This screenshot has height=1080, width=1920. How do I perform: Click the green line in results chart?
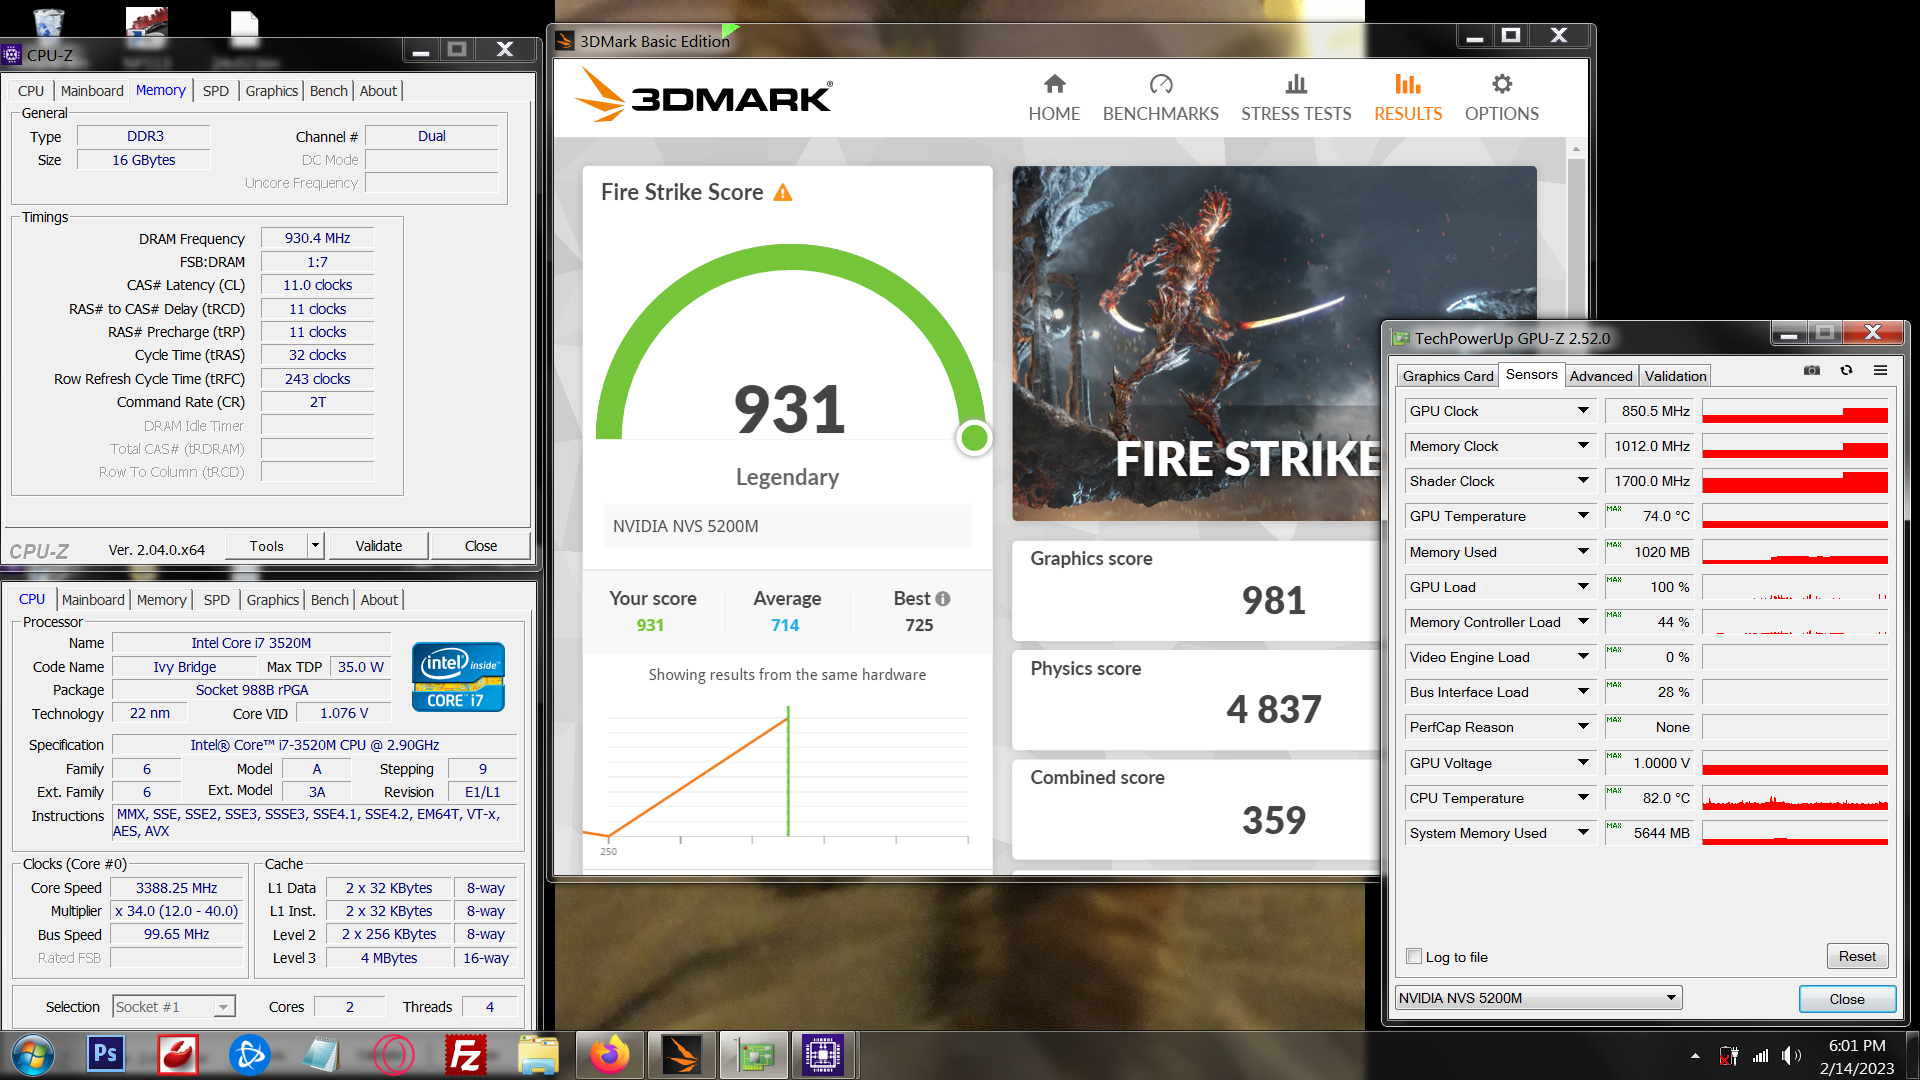coord(788,771)
